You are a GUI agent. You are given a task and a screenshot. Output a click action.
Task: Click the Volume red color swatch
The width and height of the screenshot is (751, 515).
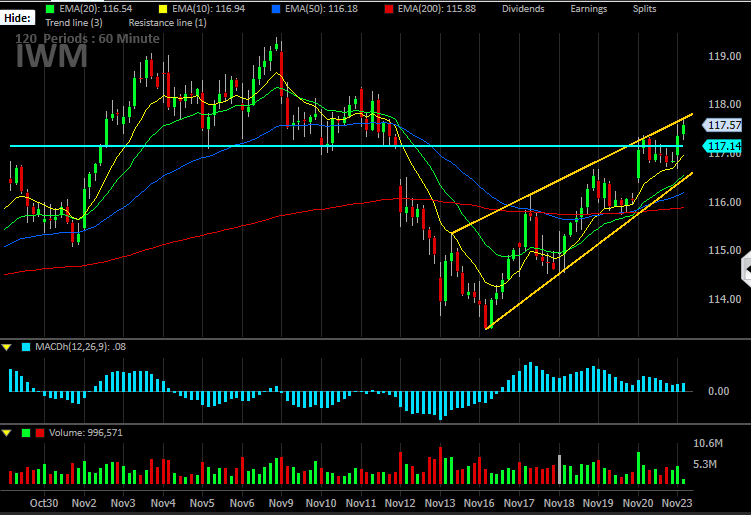point(40,433)
